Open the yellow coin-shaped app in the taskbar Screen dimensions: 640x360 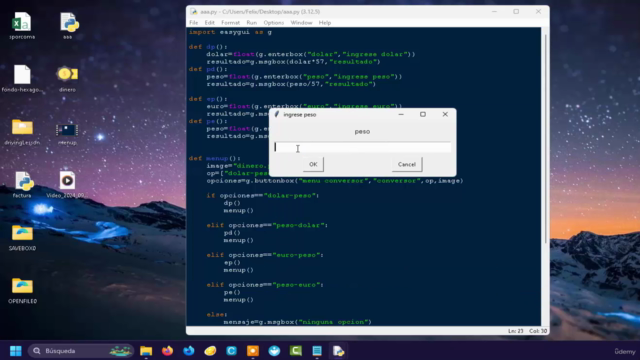pos(210,351)
